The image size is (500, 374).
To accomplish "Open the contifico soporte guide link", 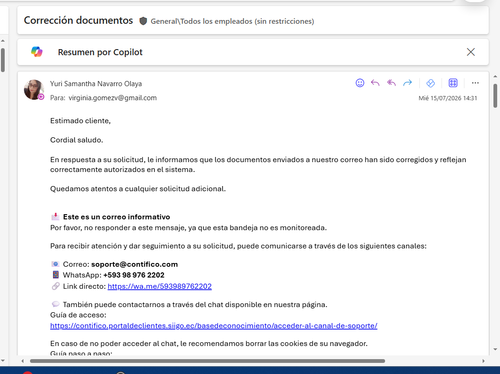I will 214,326.
